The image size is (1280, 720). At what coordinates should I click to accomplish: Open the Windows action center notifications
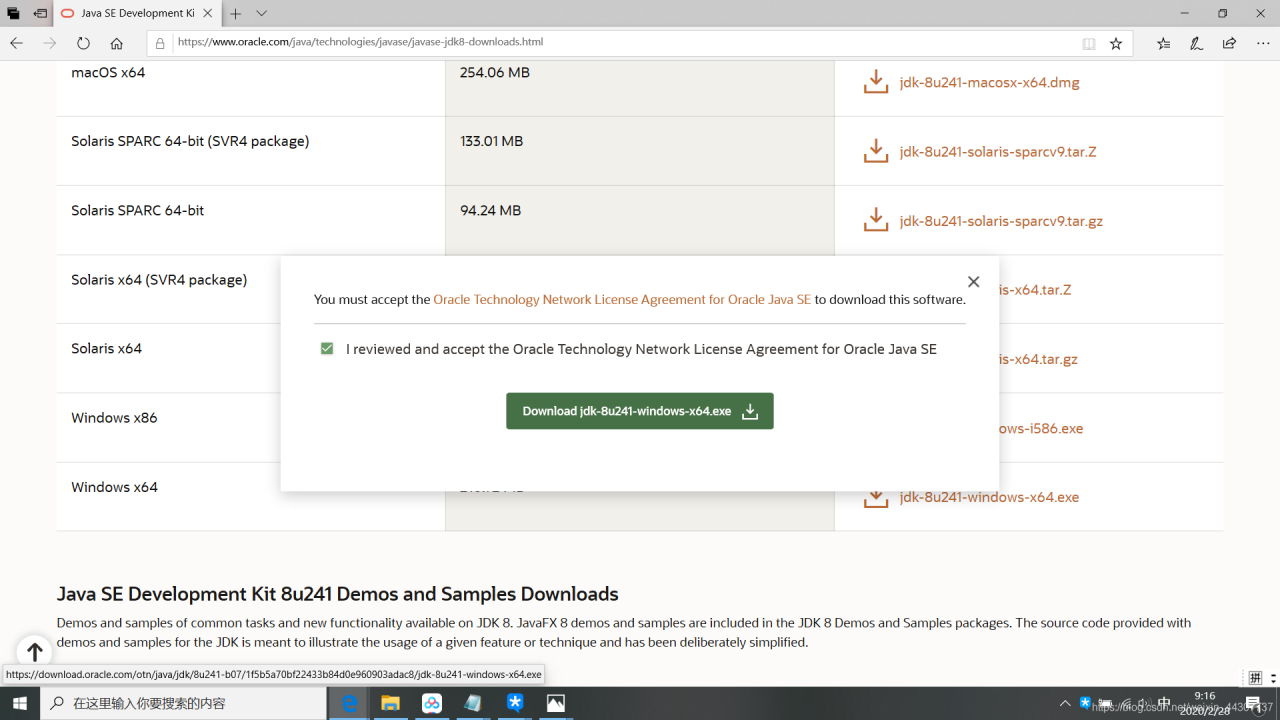pos(1253,703)
